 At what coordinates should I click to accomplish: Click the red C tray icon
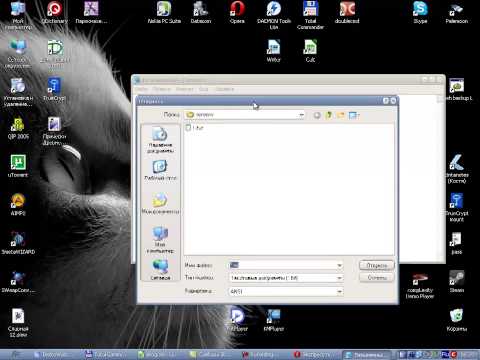pos(454,355)
